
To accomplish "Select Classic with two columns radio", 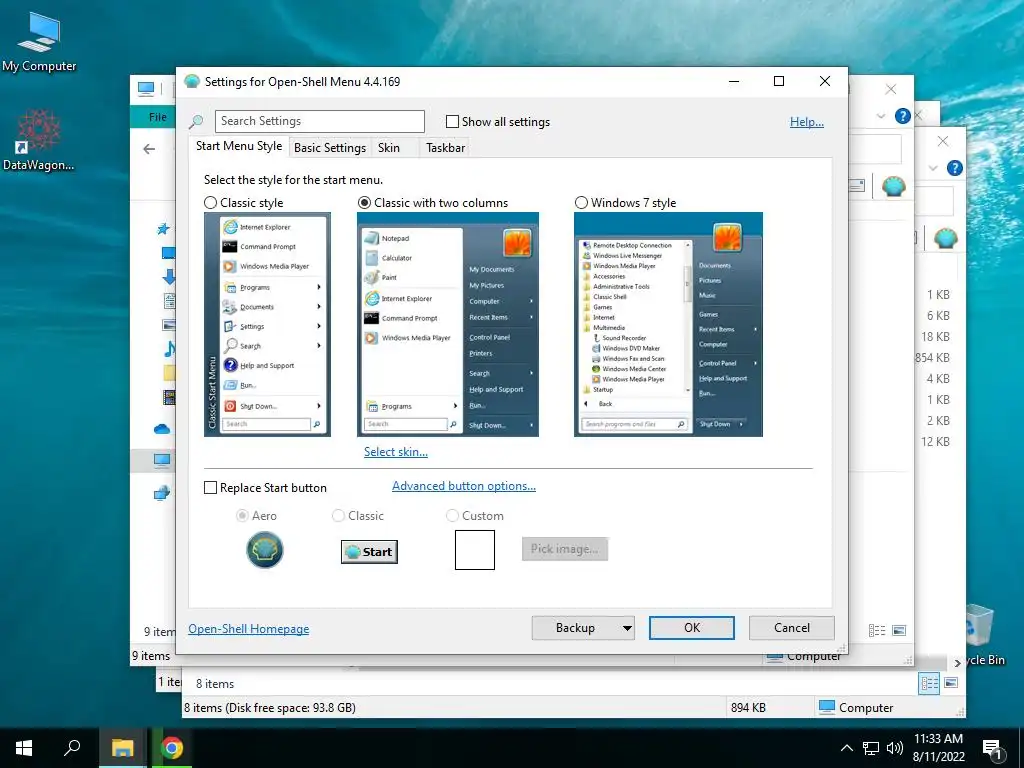I will [x=364, y=202].
